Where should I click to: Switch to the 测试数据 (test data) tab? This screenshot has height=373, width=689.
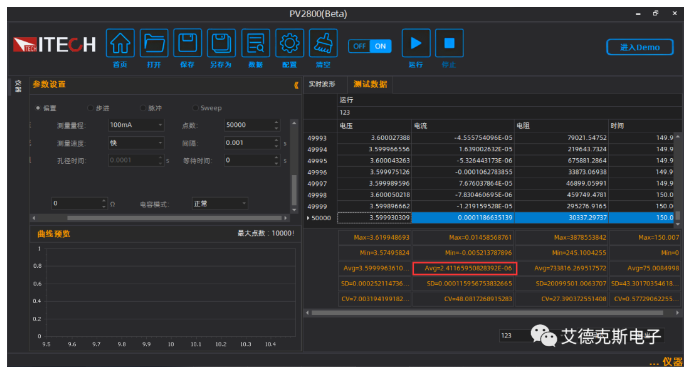pos(370,84)
